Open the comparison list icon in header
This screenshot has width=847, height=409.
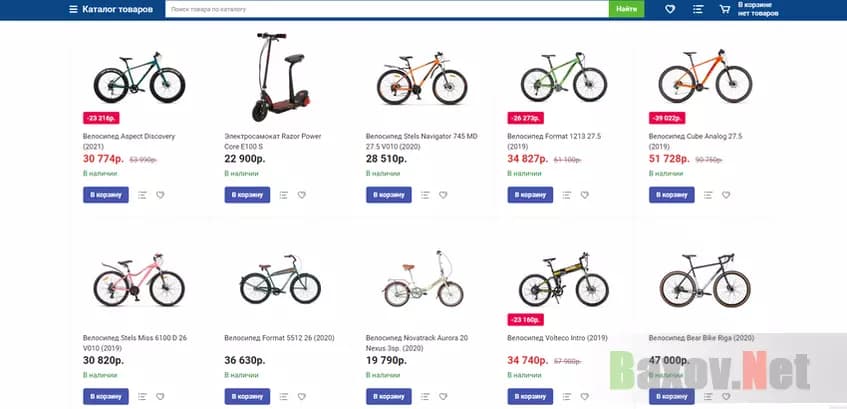(x=698, y=9)
